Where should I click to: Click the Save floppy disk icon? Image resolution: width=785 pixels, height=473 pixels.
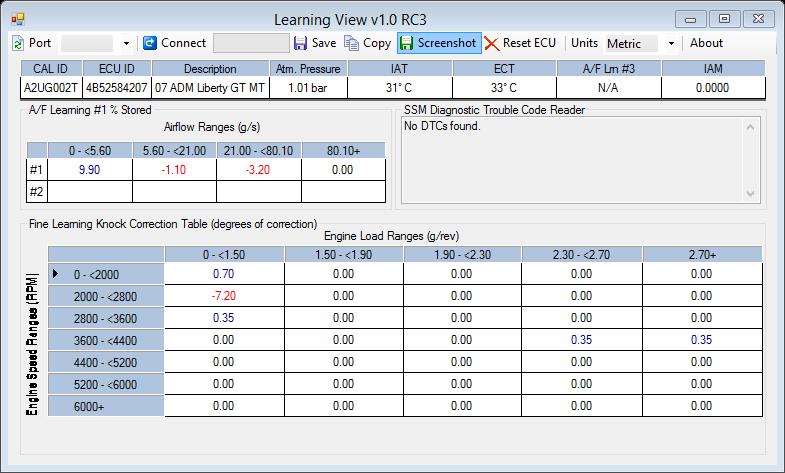[x=300, y=43]
